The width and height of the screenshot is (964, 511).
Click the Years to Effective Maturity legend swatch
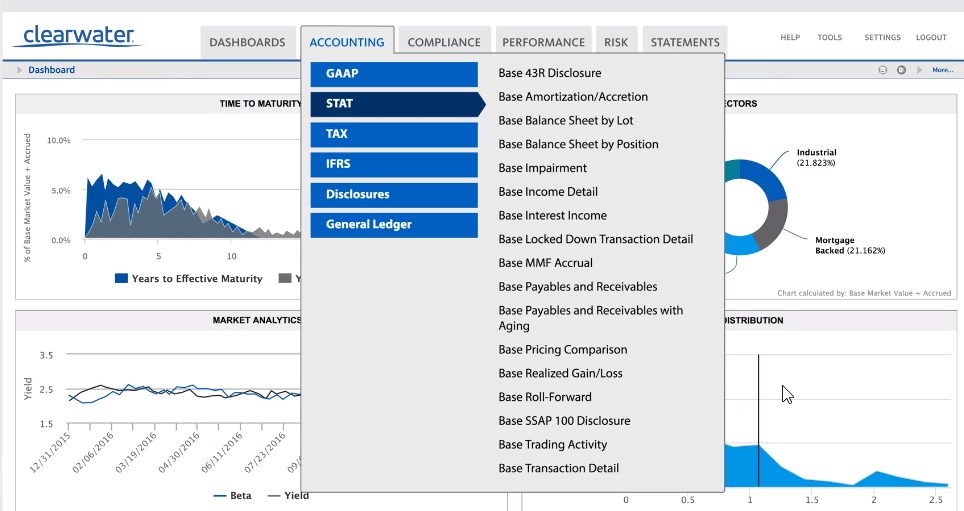point(121,279)
